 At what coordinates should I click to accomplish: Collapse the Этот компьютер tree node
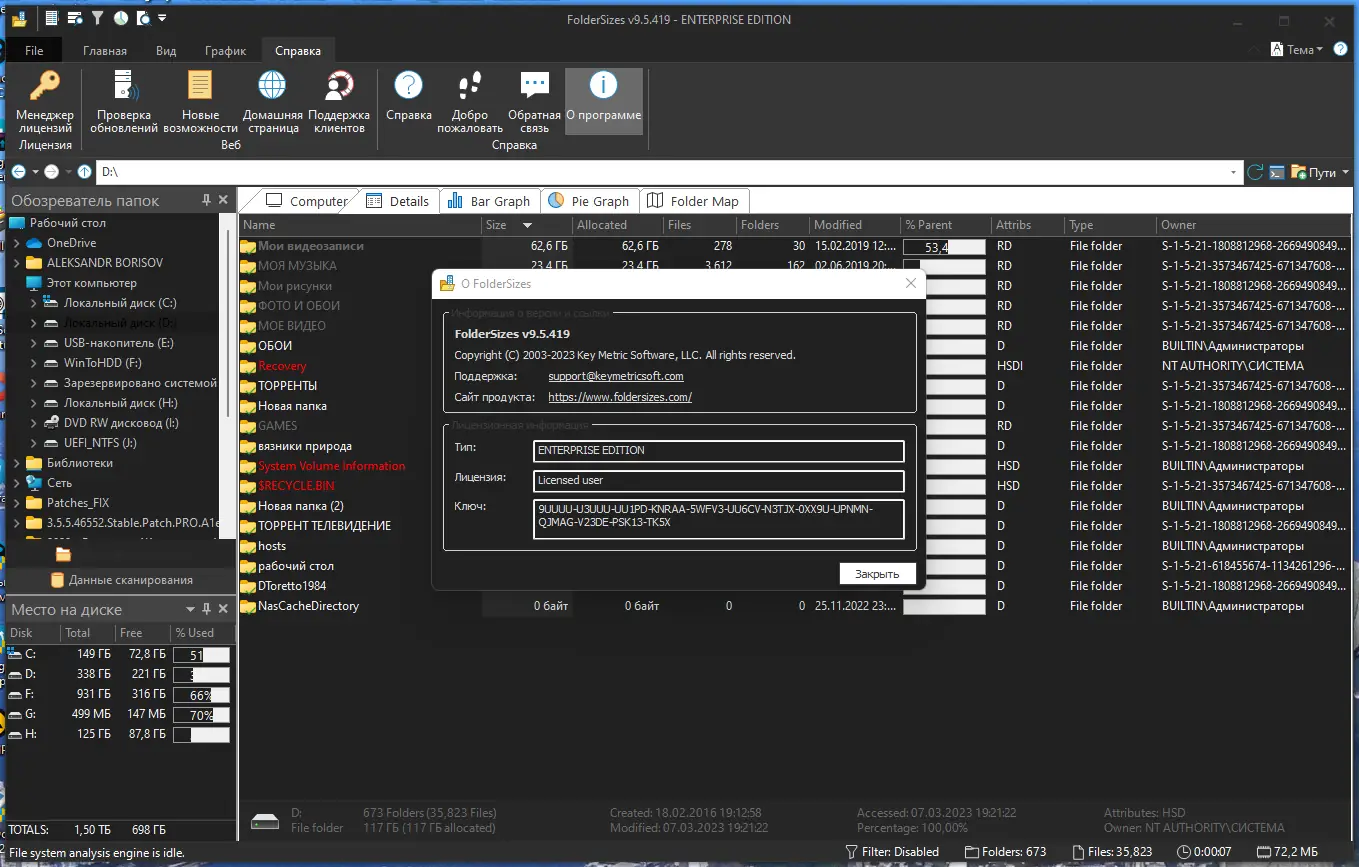tap(16, 283)
